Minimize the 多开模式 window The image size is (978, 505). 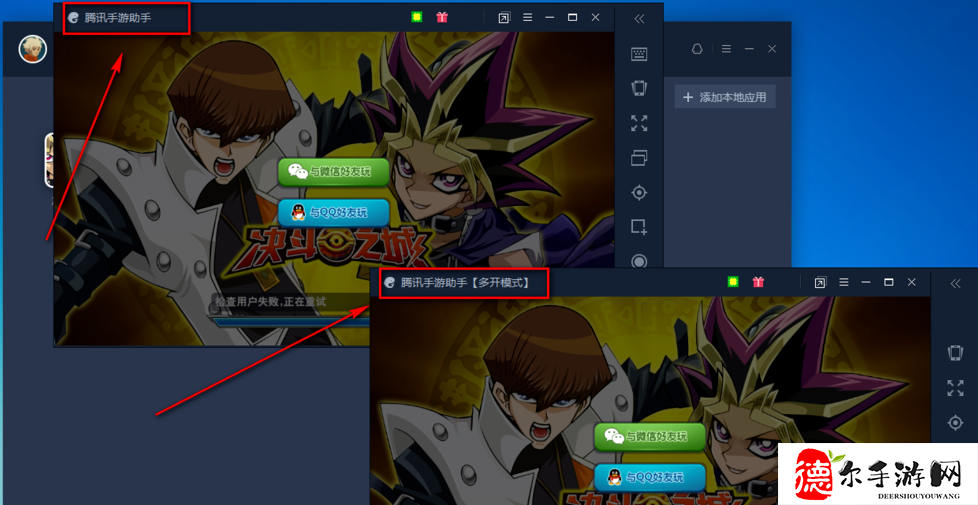pos(866,282)
